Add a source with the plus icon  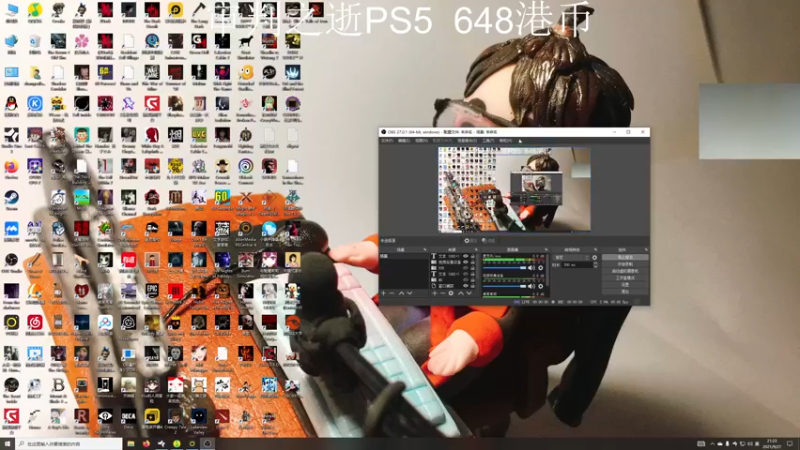point(435,293)
